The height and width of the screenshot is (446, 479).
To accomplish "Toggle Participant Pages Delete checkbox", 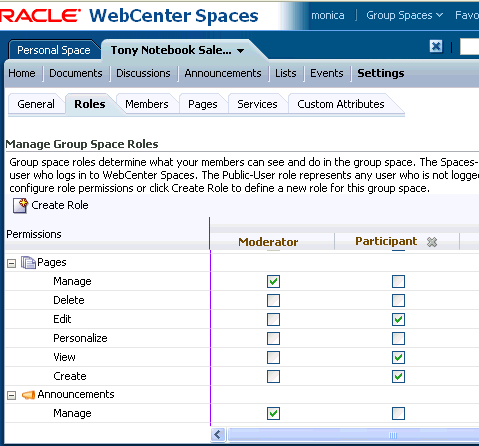I will click(x=398, y=300).
